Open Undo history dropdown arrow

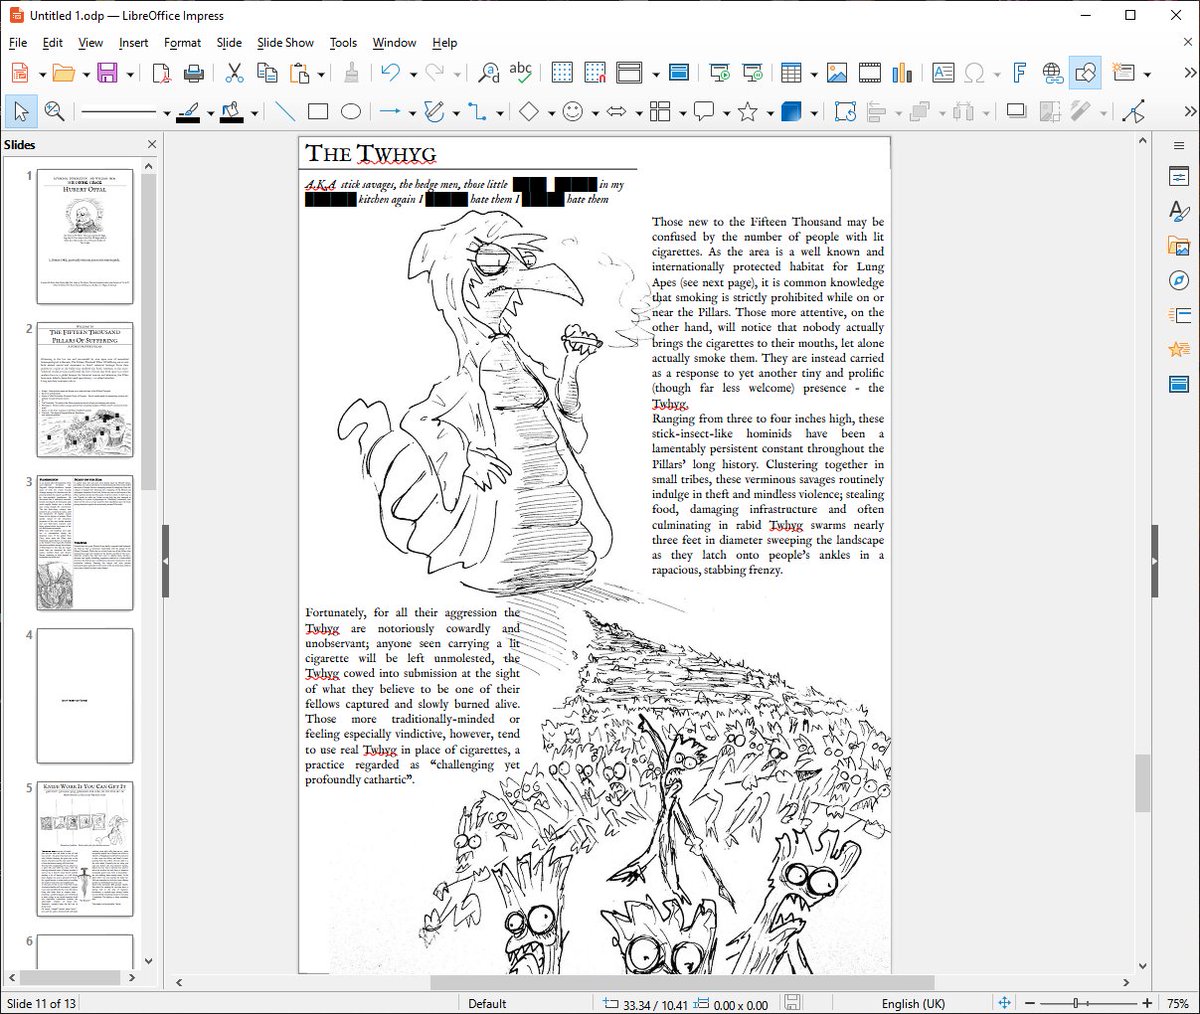(413, 74)
